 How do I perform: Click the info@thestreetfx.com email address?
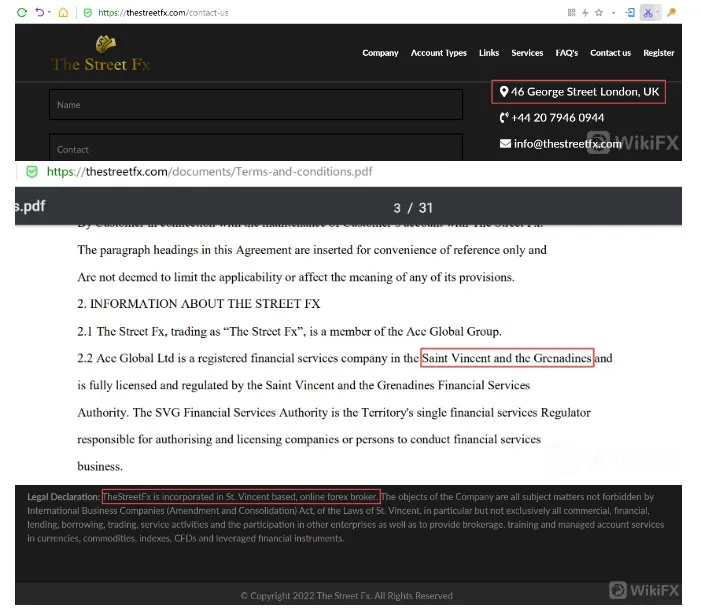point(568,143)
